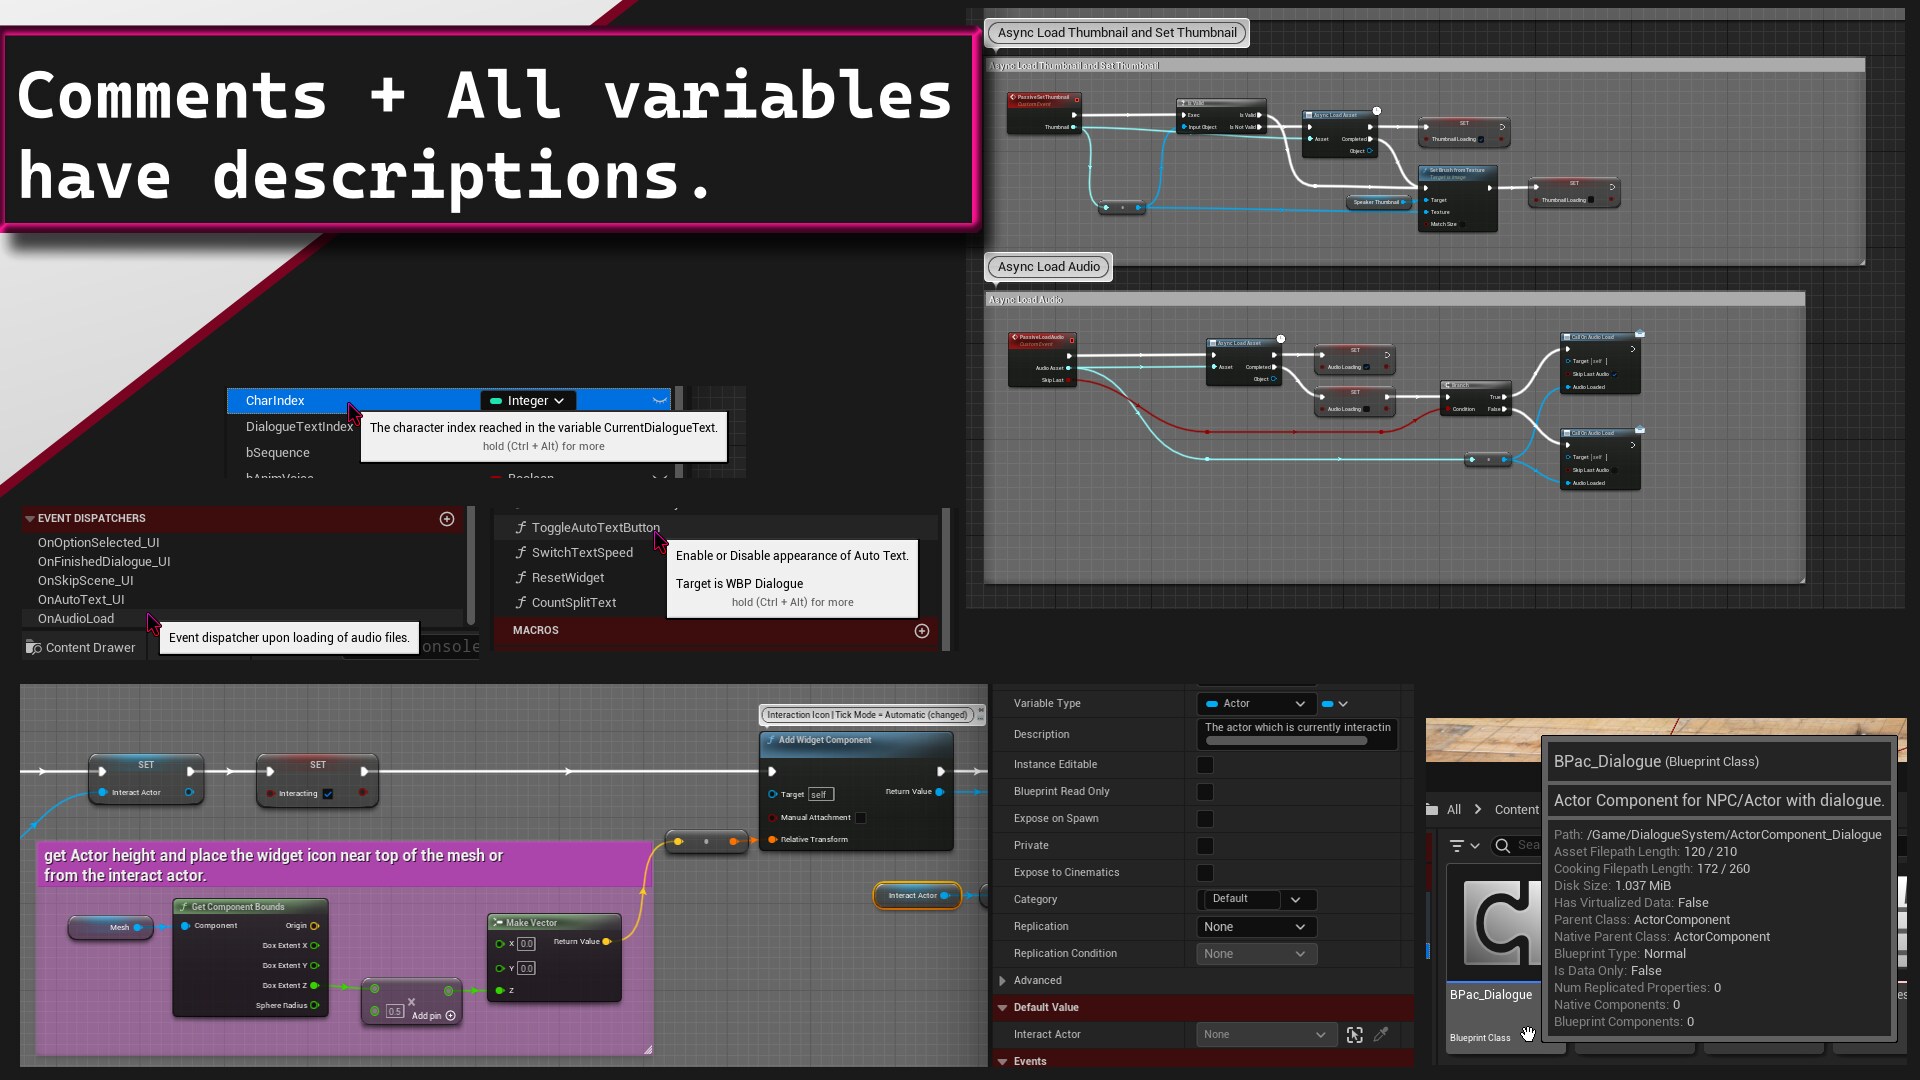This screenshot has width=1920, height=1080.
Task: Enable the Instance Editable checkbox
Action: [x=1205, y=764]
